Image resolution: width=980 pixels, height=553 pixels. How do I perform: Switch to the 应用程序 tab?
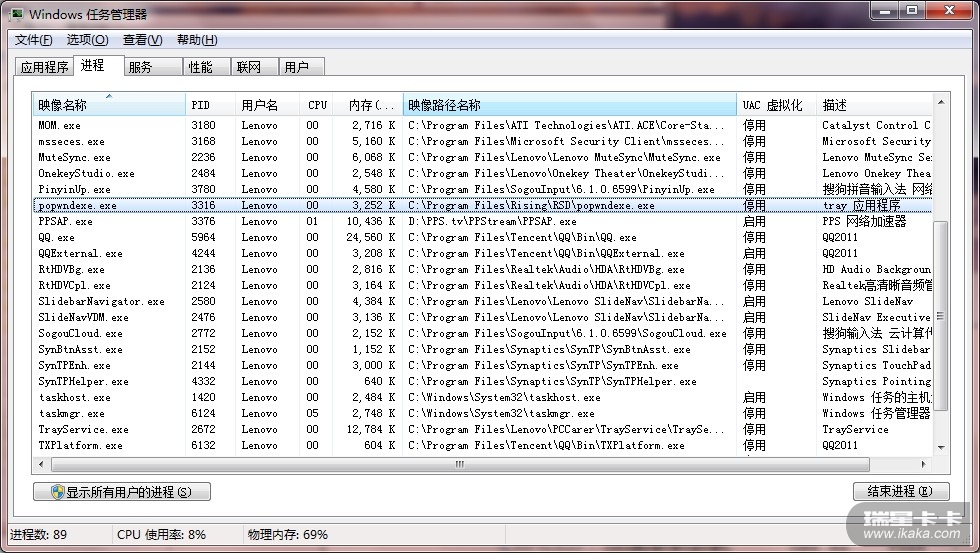click(44, 67)
